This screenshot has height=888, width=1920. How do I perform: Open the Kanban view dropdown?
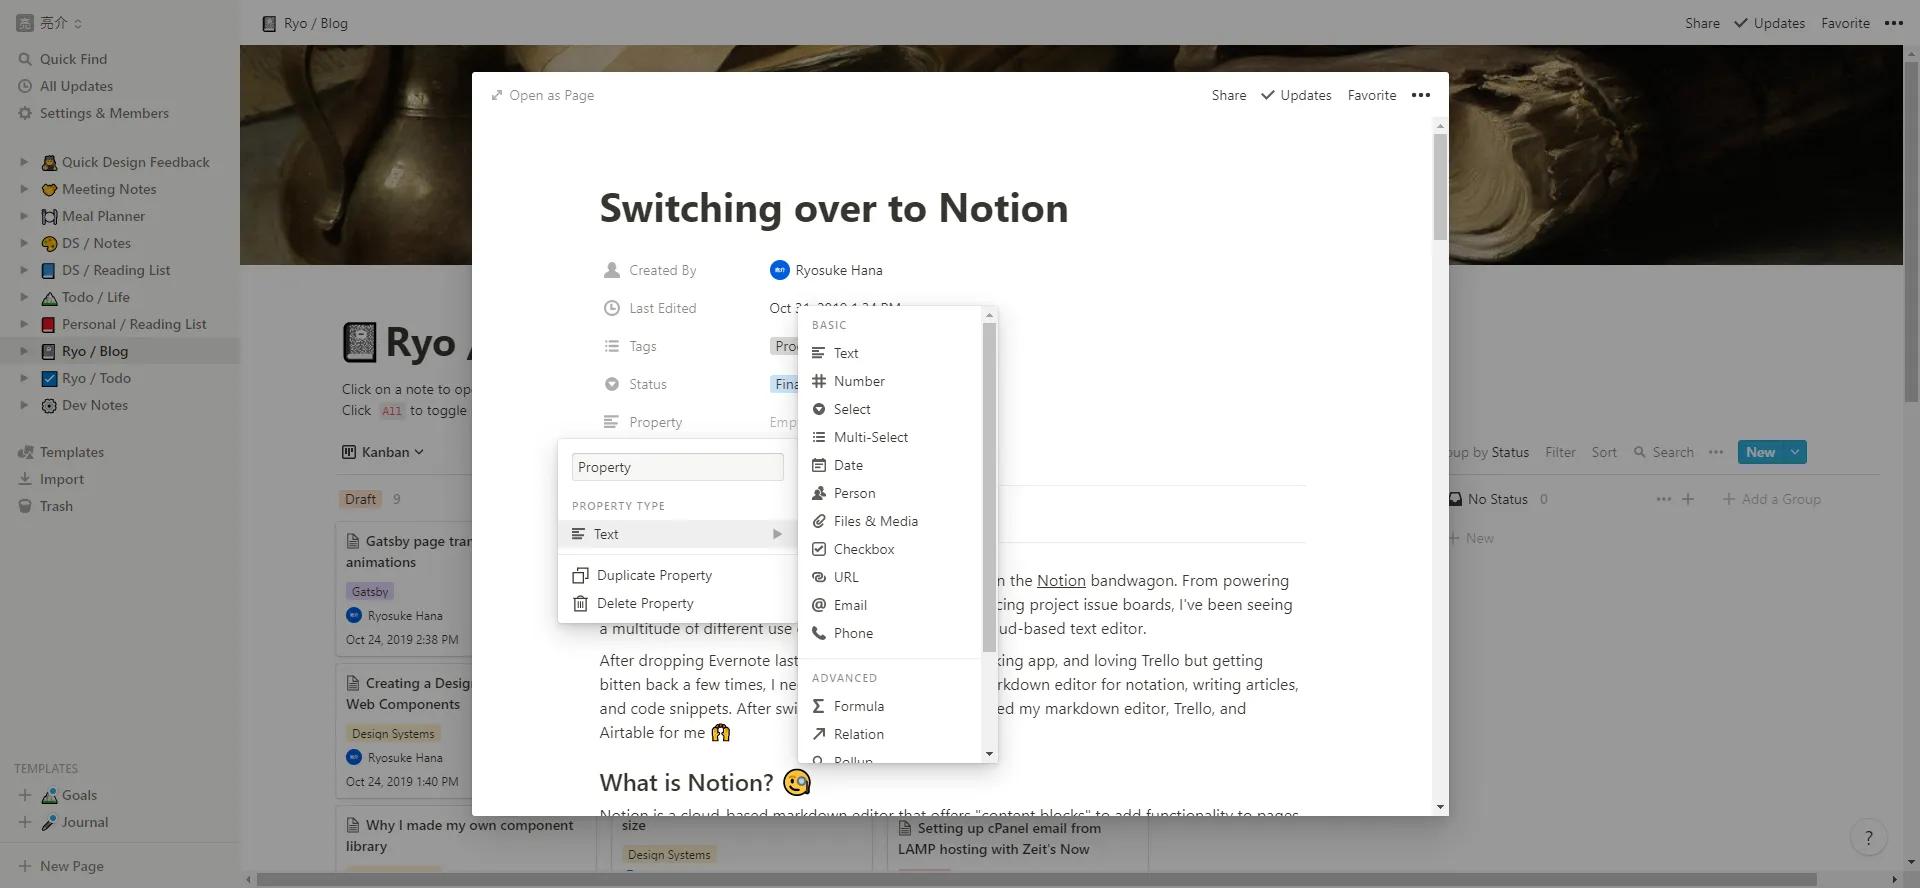[x=383, y=452]
